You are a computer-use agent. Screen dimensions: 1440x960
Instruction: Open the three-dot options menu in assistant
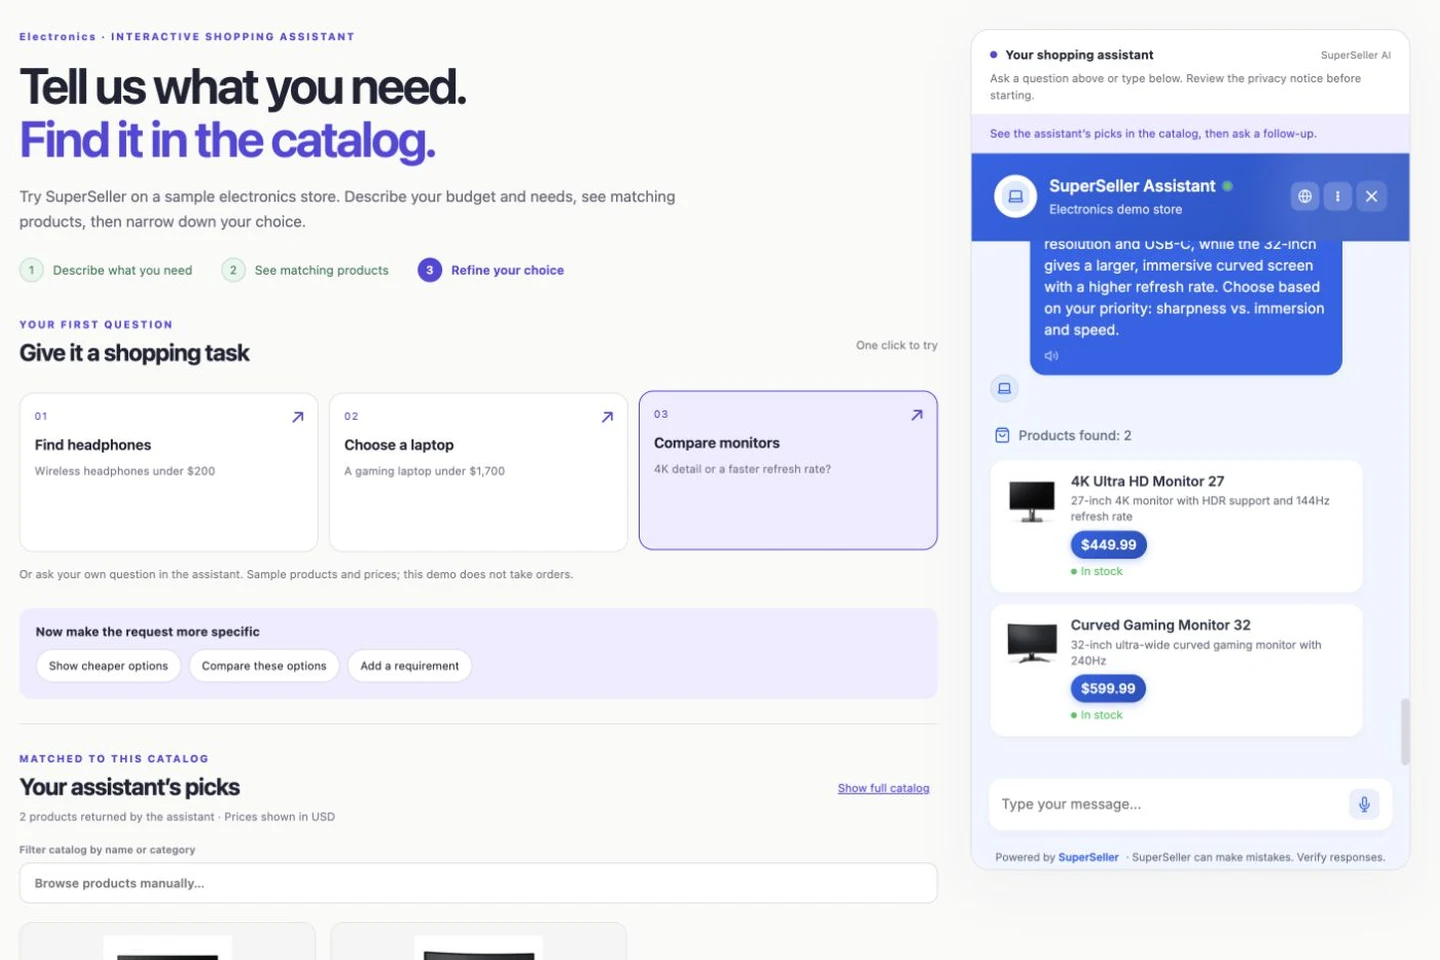pyautogui.click(x=1337, y=196)
